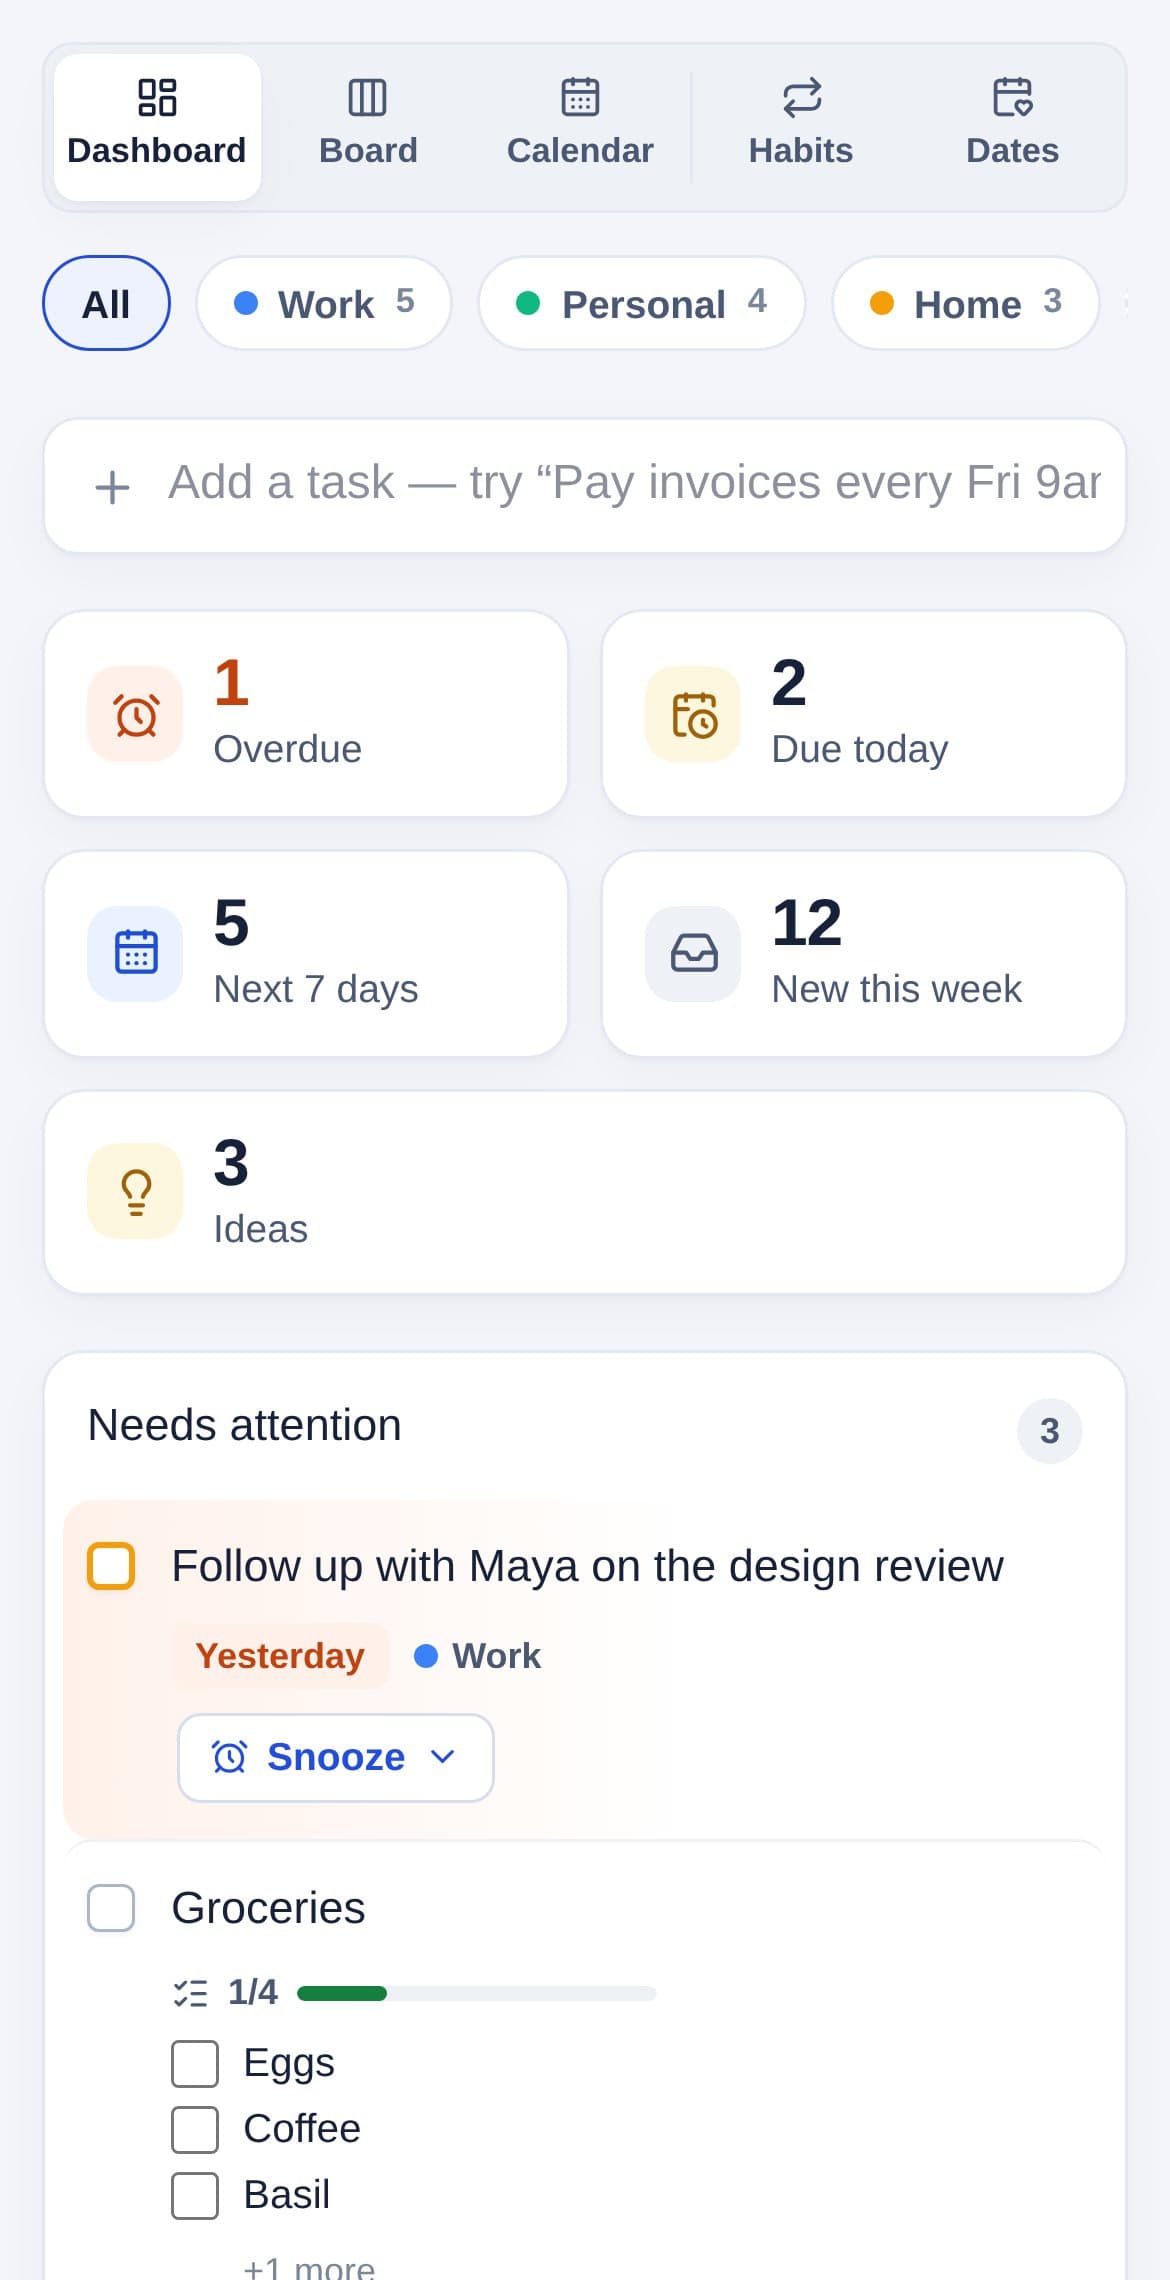Select the Home category filter
Screen dimensions: 1170x2280
point(966,303)
